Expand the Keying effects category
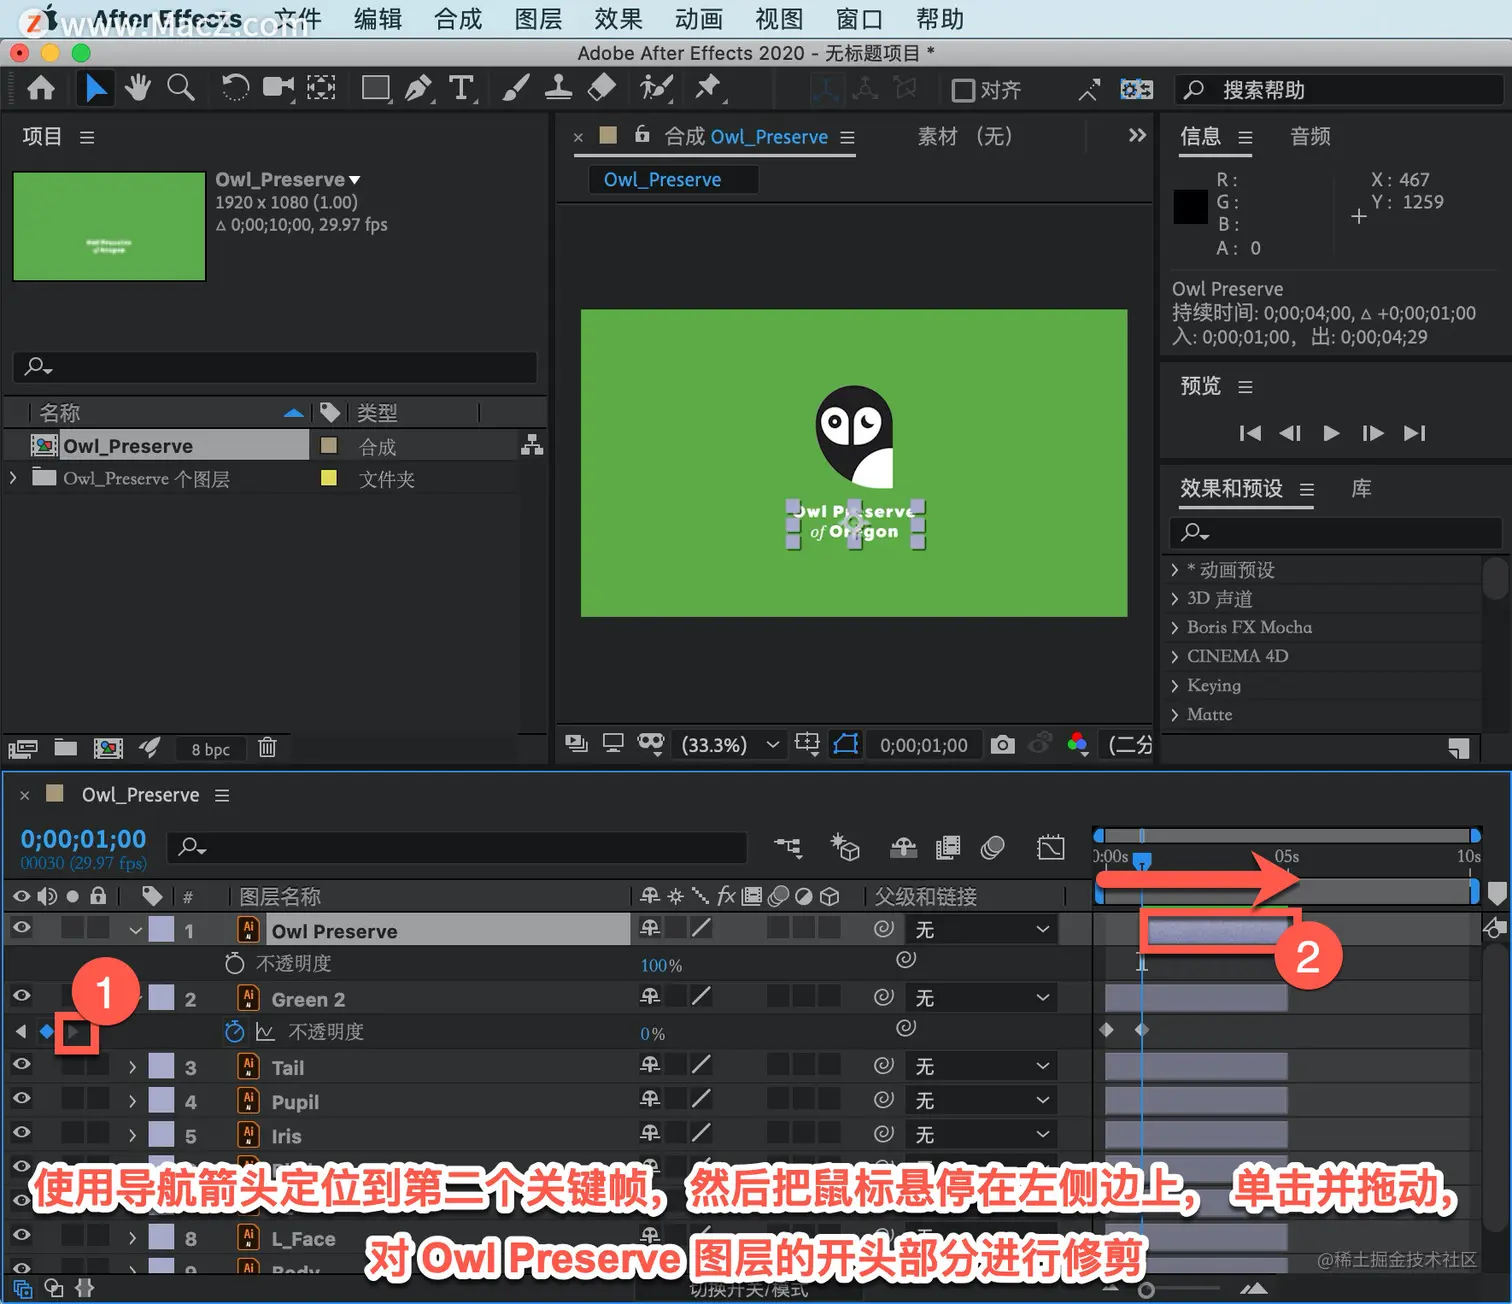Image resolution: width=1512 pixels, height=1304 pixels. pos(1175,686)
